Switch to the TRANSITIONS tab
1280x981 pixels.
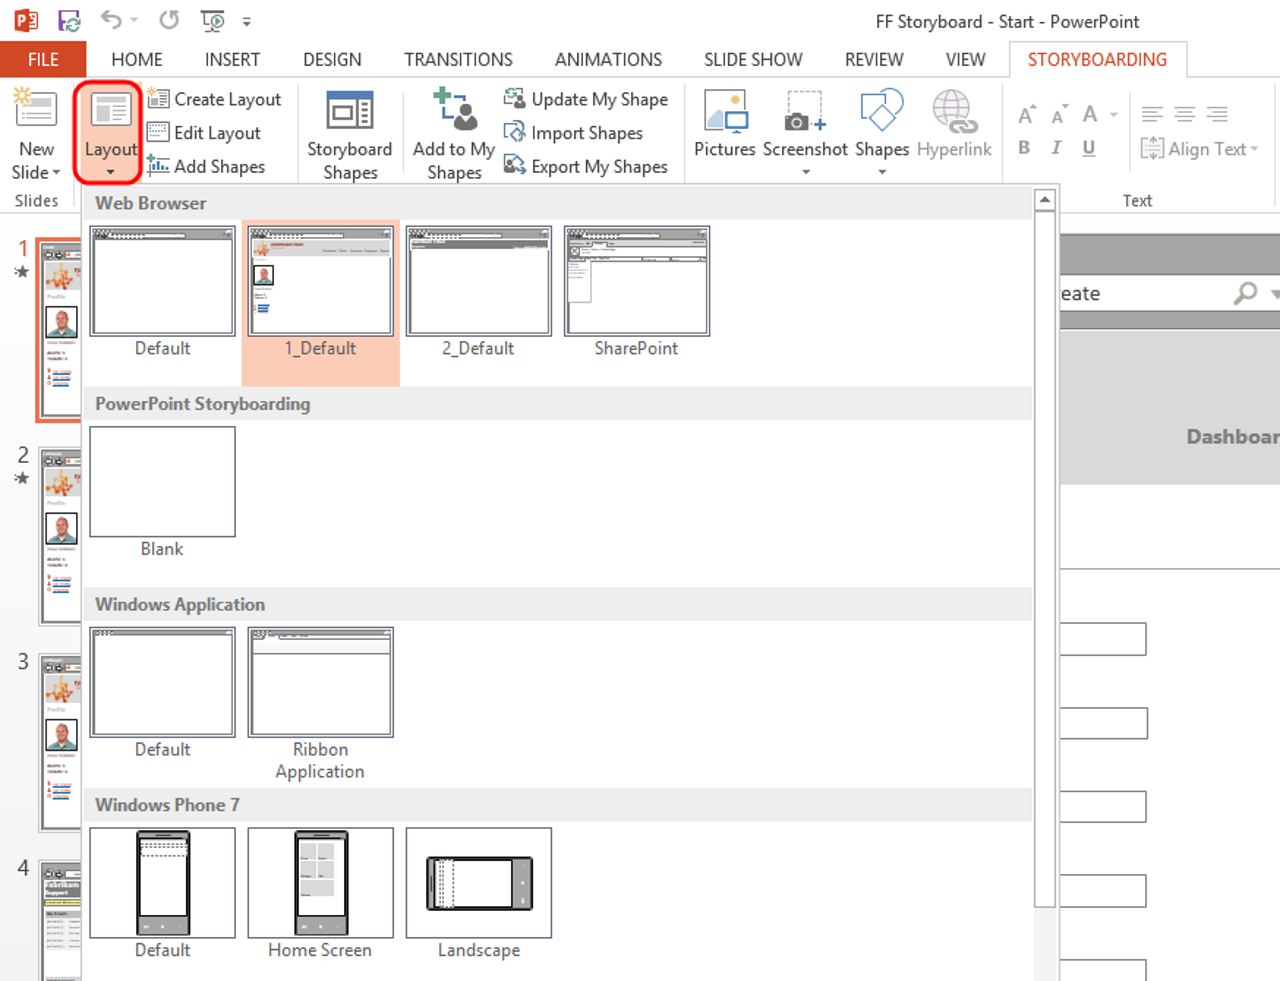pos(458,60)
